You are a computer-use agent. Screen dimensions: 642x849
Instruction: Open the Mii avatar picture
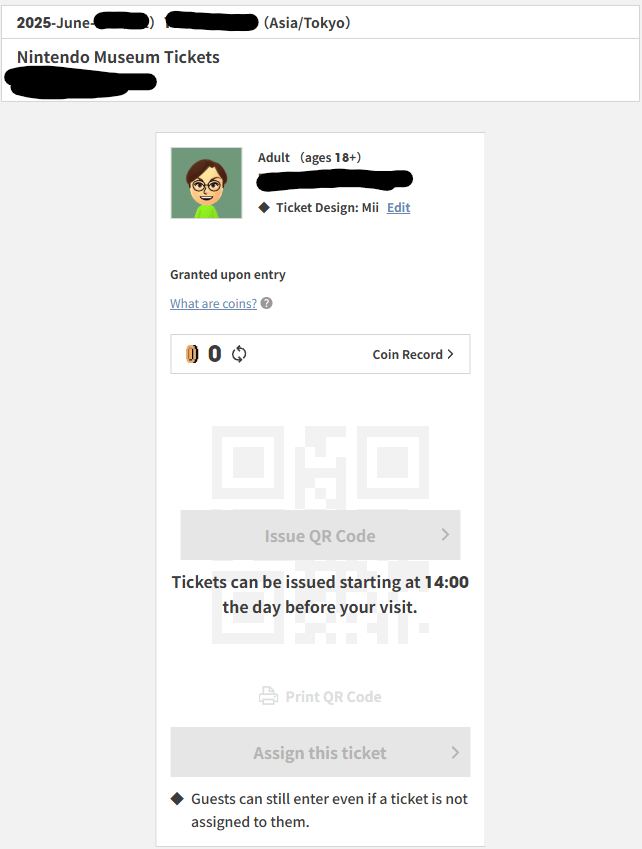(x=206, y=183)
